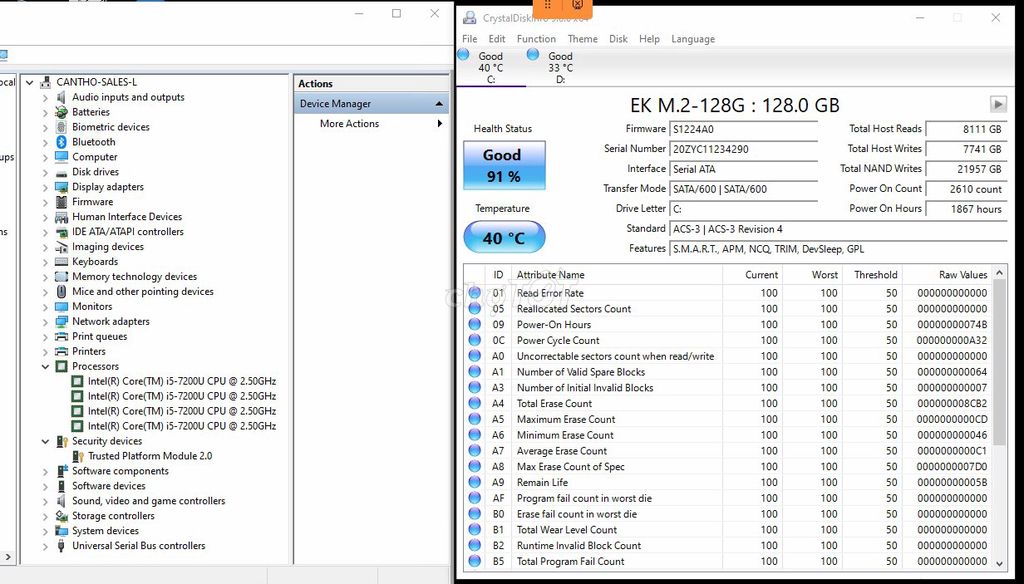Click the IDE ATA/ATAPI controllers icon
Image resolution: width=1024 pixels, height=584 pixels.
coord(61,233)
